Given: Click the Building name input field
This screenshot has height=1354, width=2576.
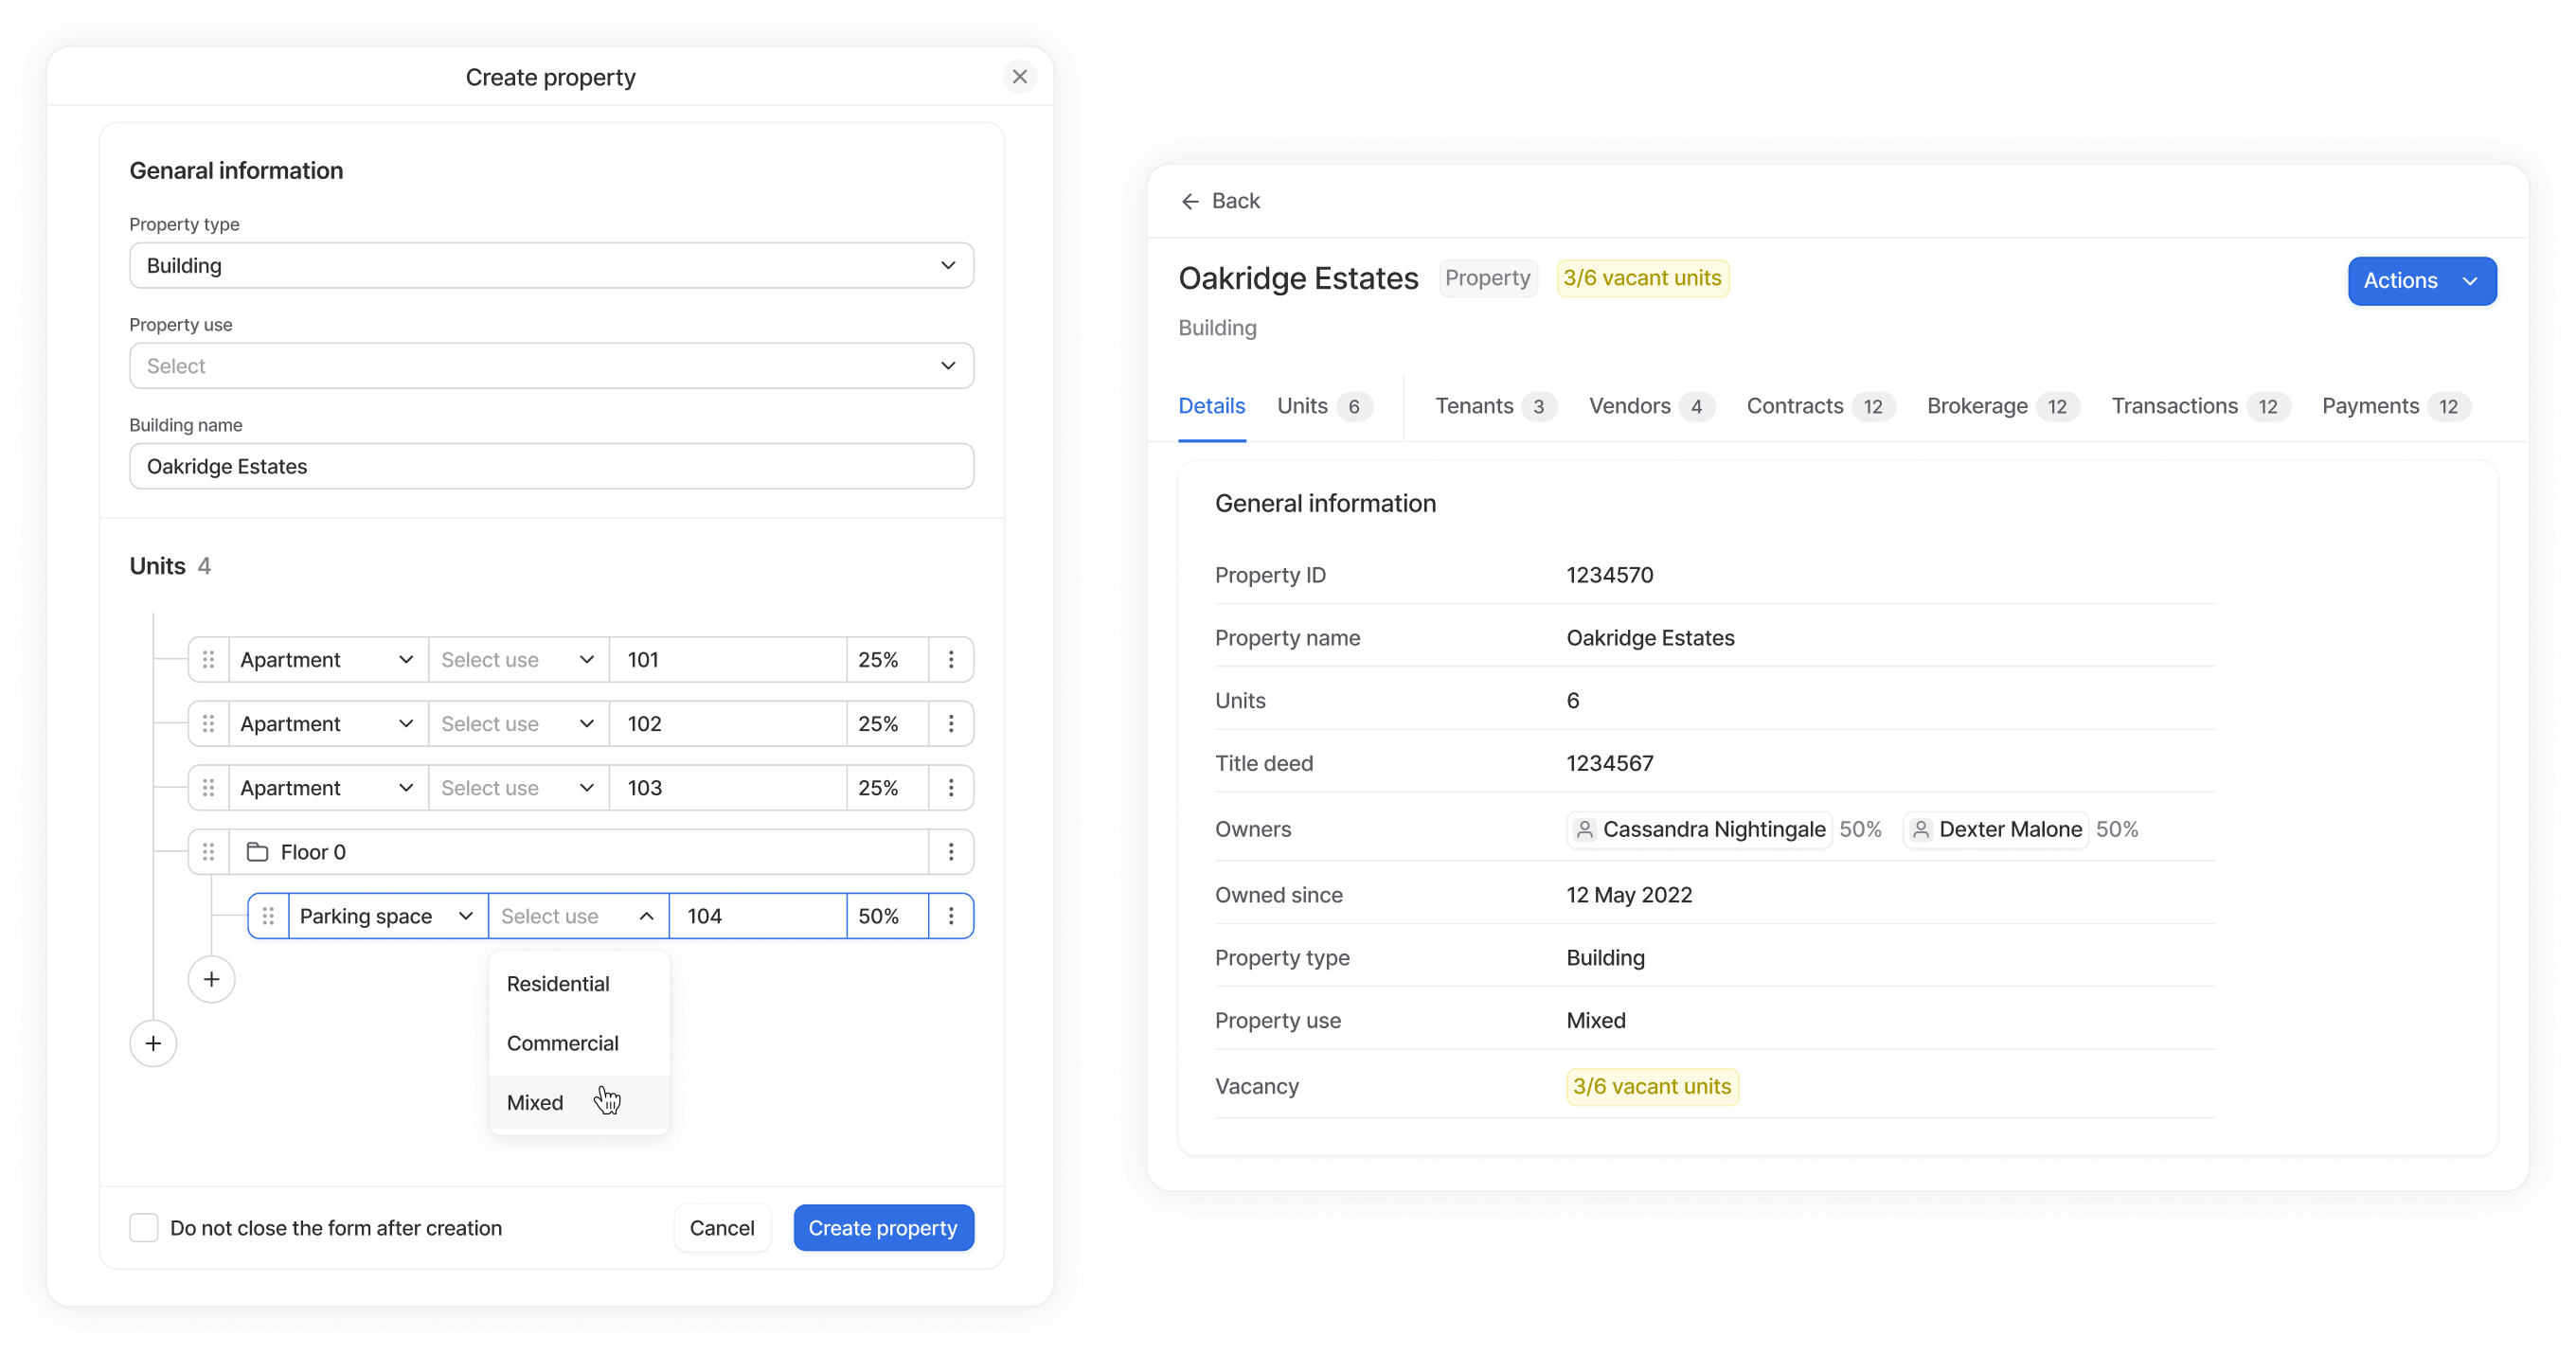Looking at the screenshot, I should click(551, 466).
